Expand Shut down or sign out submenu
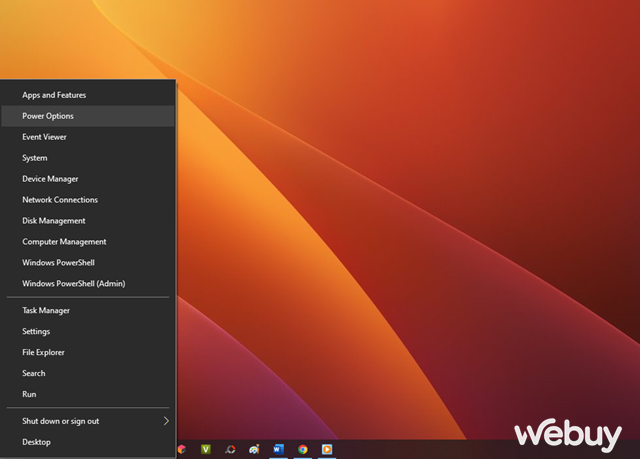The width and height of the screenshot is (640, 459). click(x=88, y=421)
